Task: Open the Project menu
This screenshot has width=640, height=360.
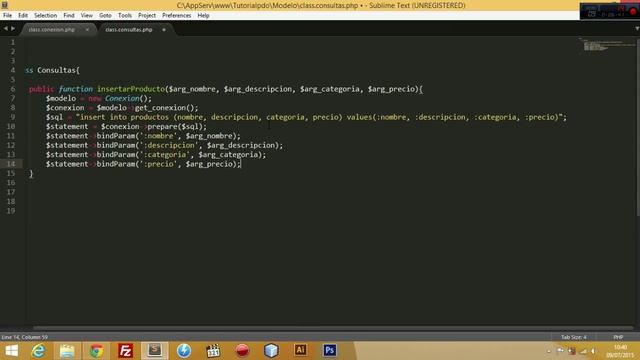Action: pos(147,16)
